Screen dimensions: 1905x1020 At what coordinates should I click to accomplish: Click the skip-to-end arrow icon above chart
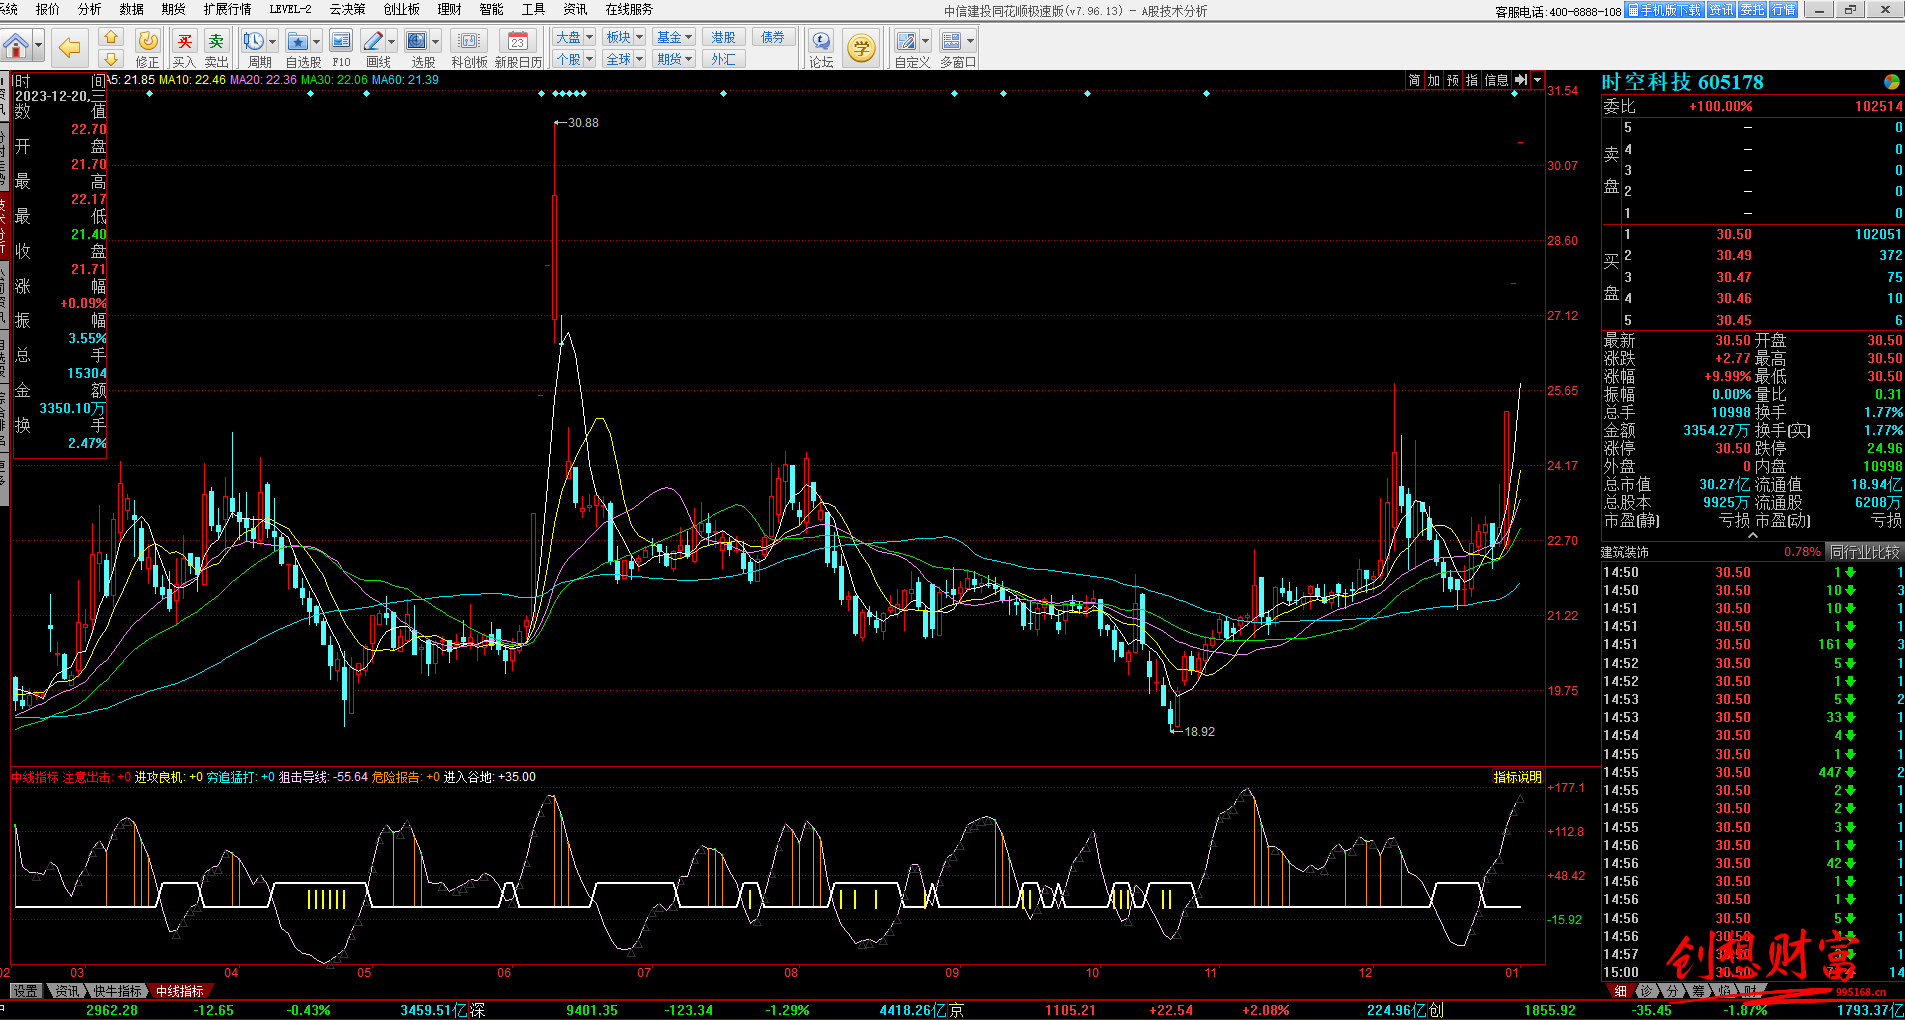[1521, 80]
